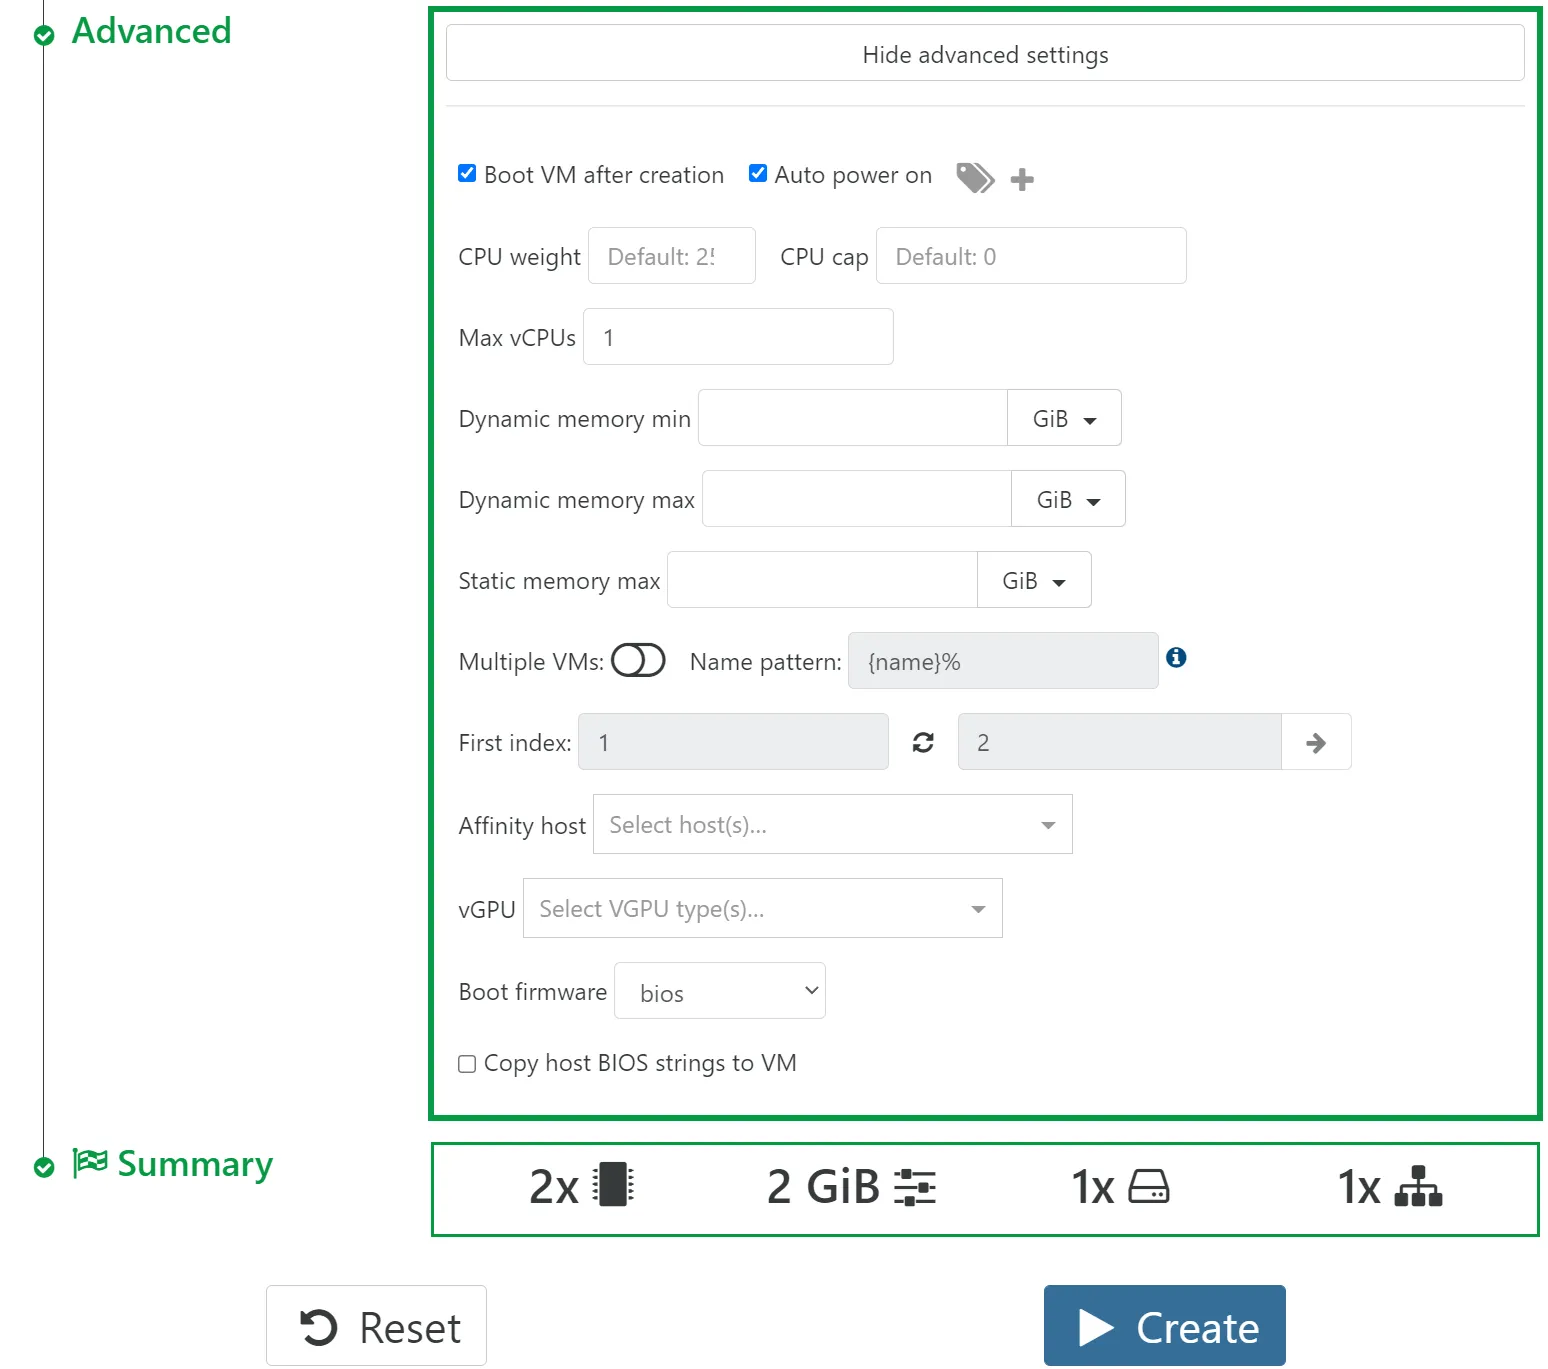Enable the Multiple VMs toggle switch
This screenshot has width=1548, height=1369.
(638, 661)
